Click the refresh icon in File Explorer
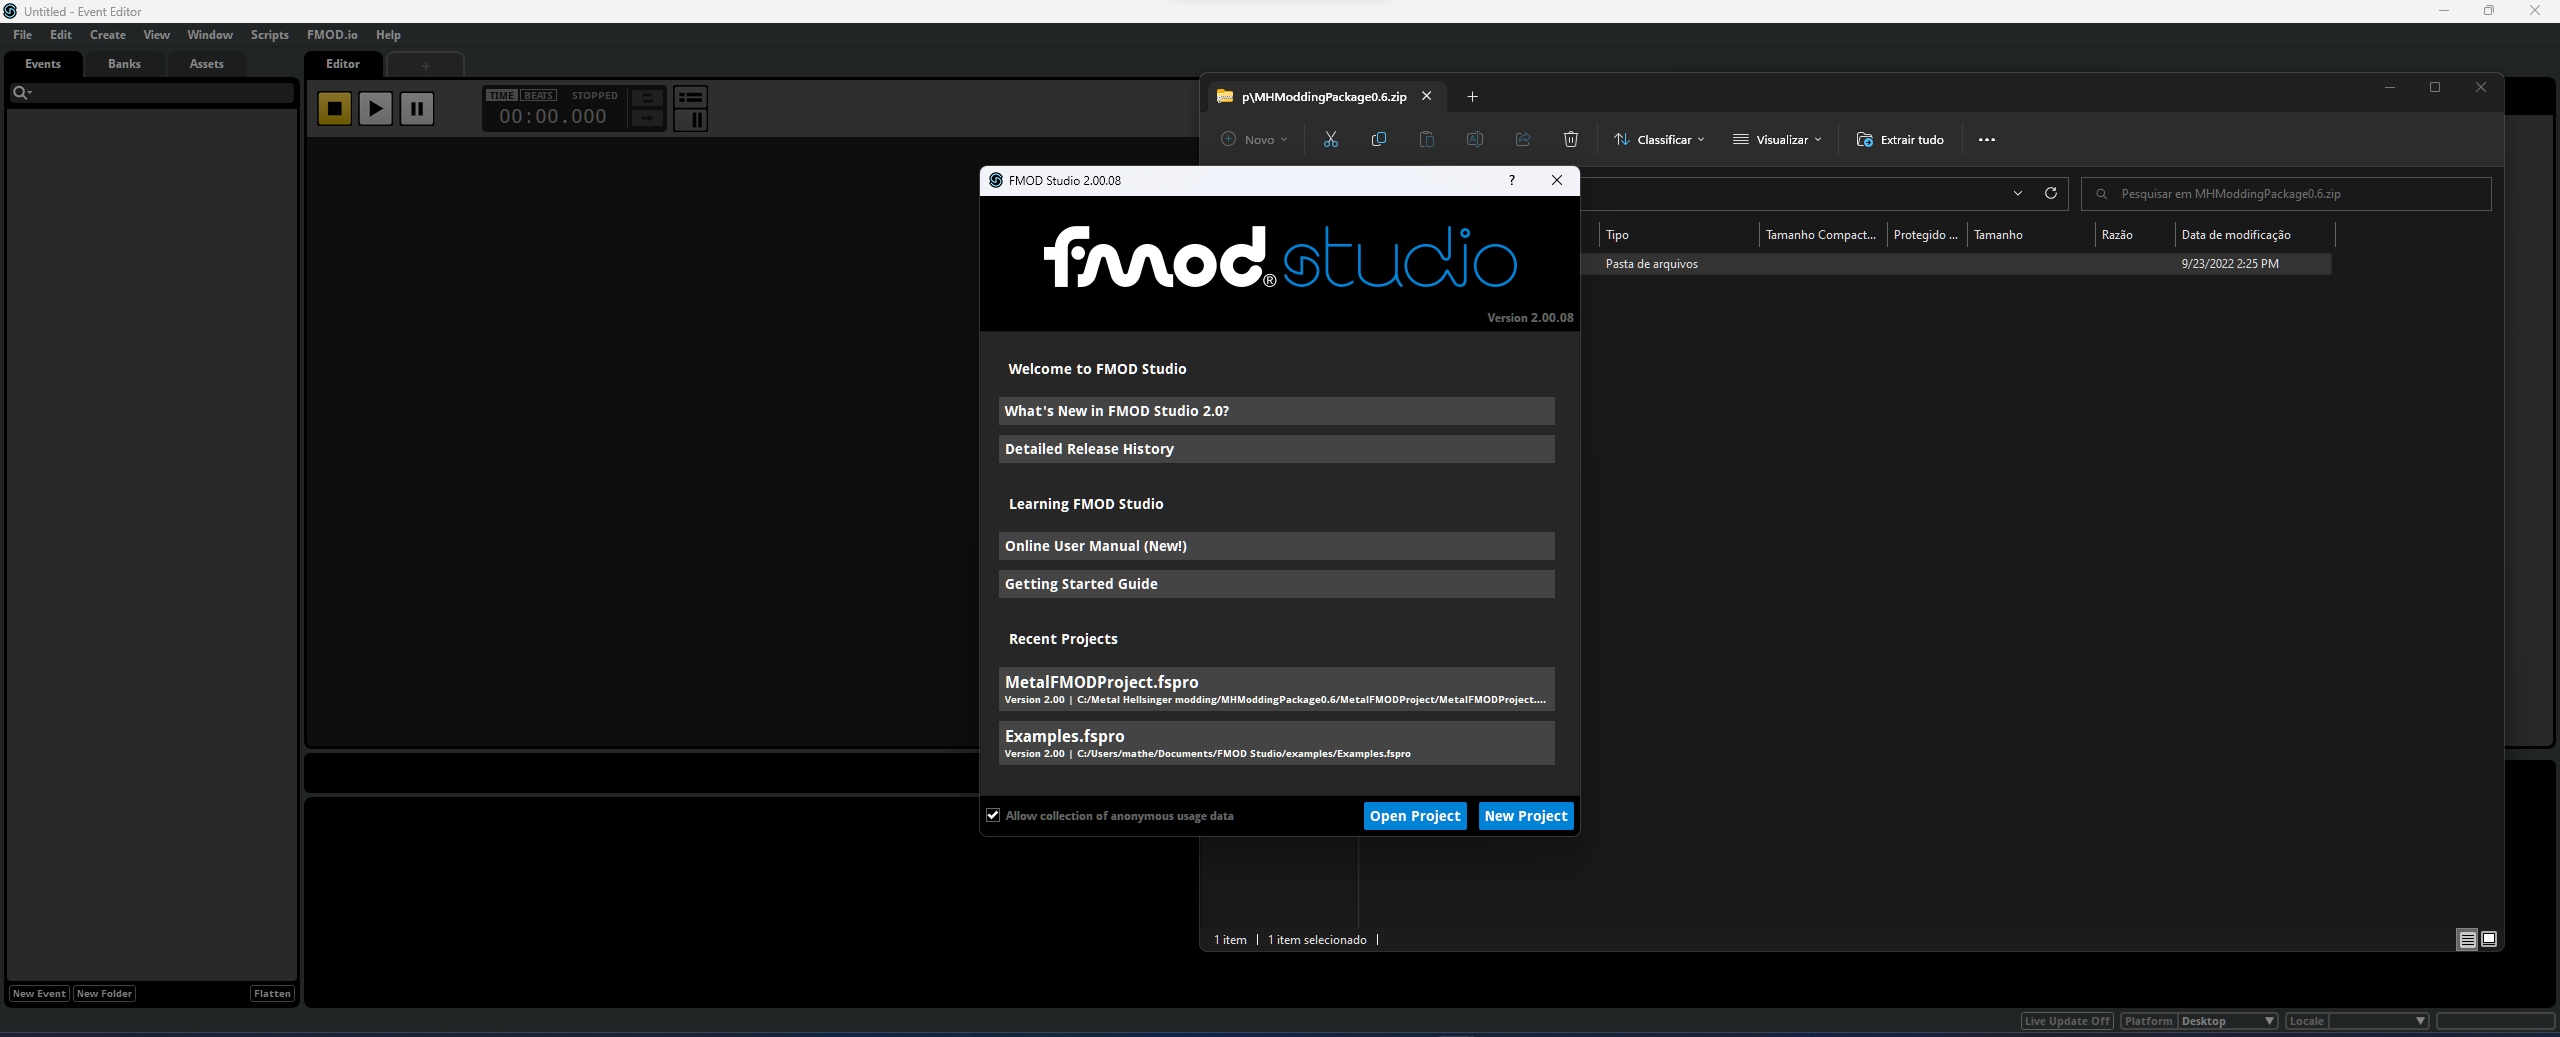This screenshot has height=1037, width=2560. click(x=2051, y=194)
